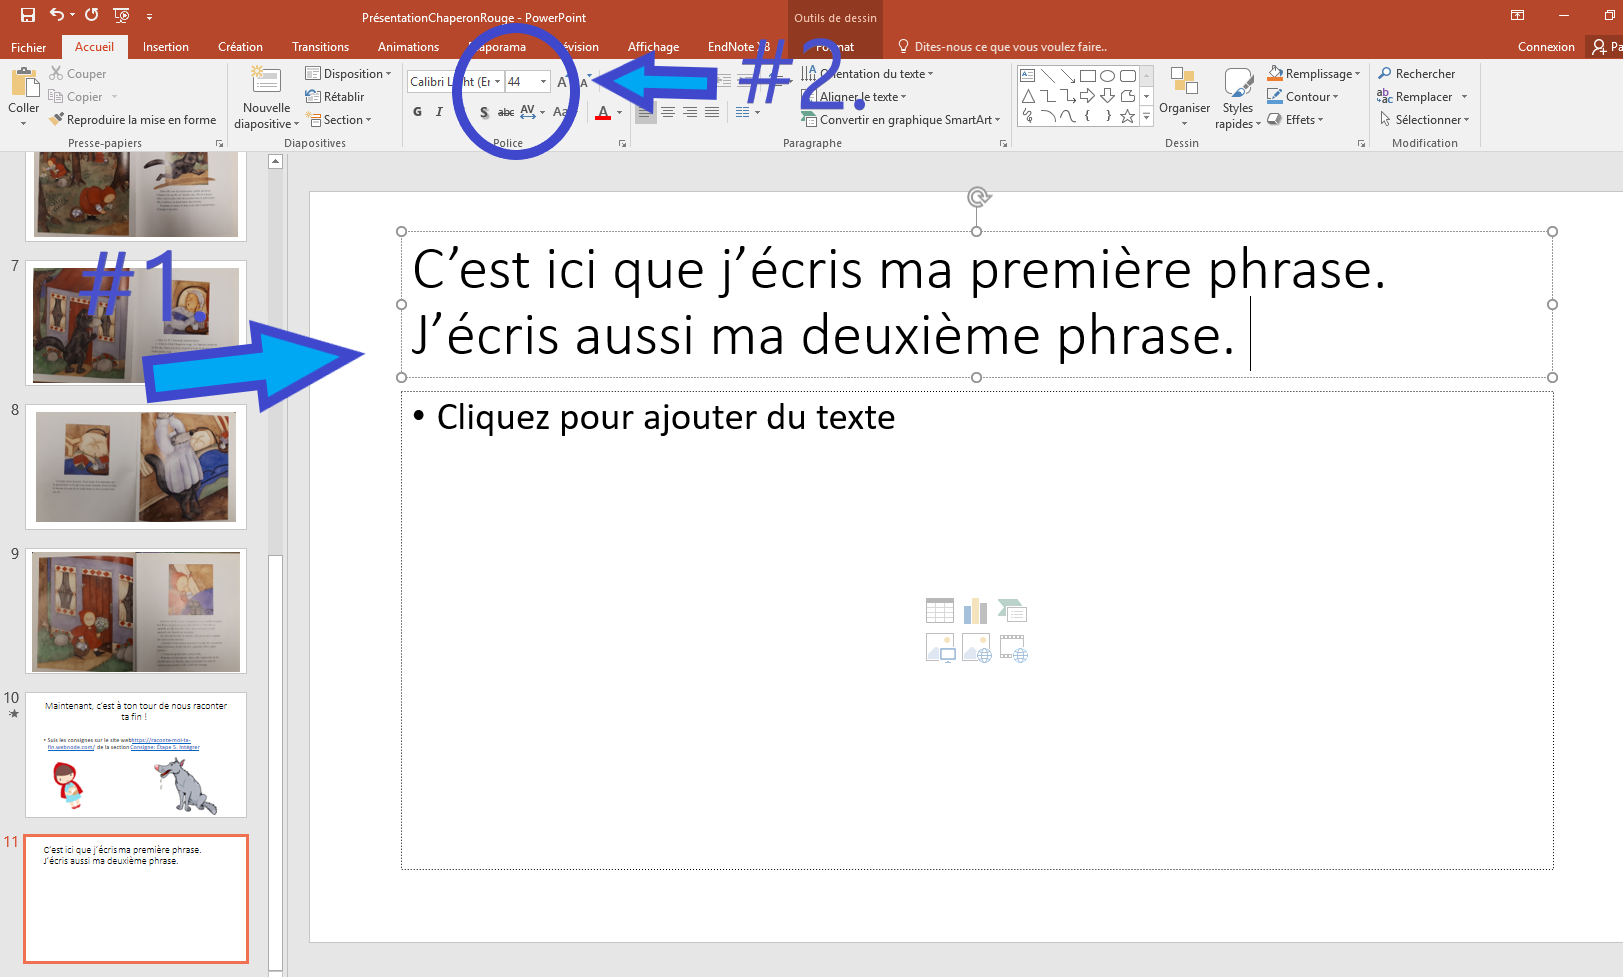
Task: Open the font size 44 dropdown
Action: coord(543,82)
